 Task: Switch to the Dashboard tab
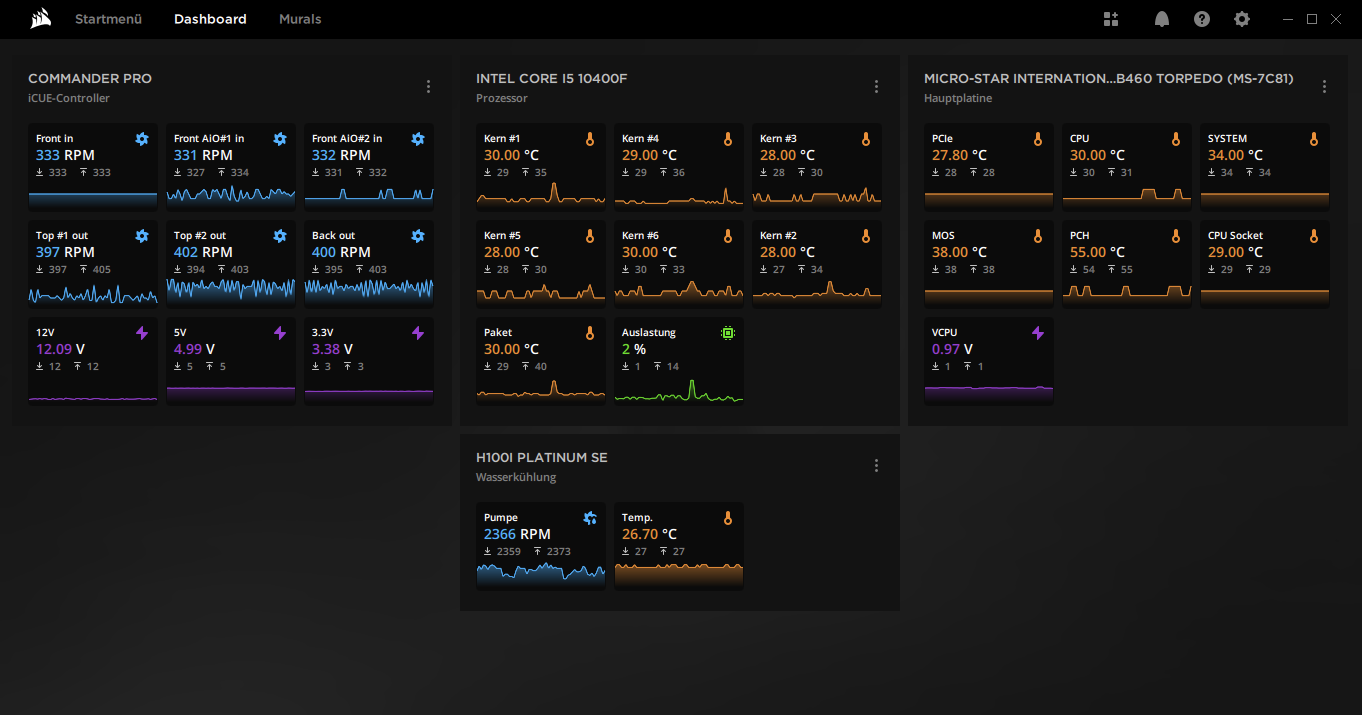(210, 19)
